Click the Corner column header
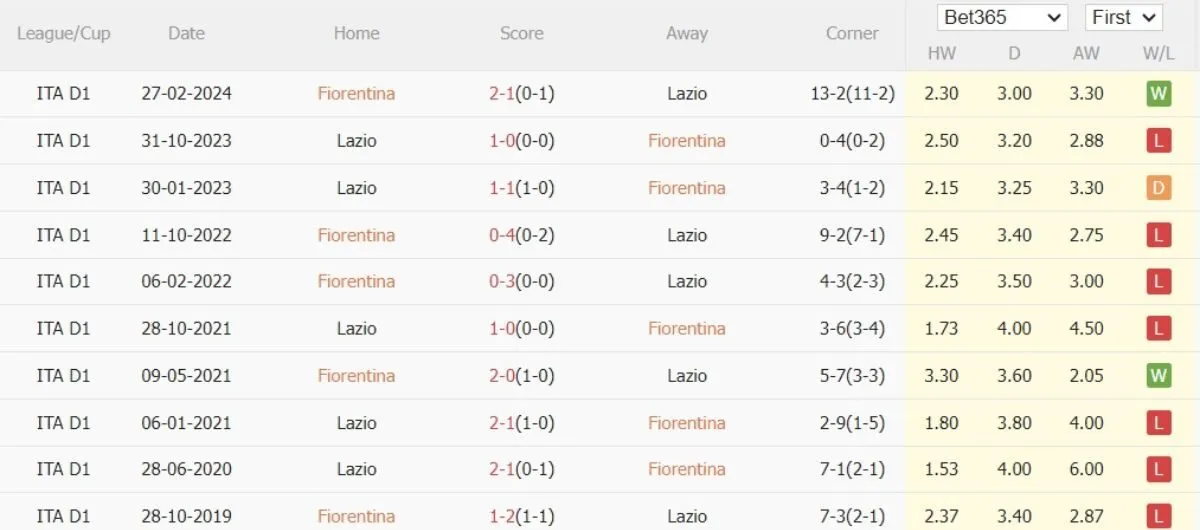Viewport: 1200px width, 530px height. point(852,33)
